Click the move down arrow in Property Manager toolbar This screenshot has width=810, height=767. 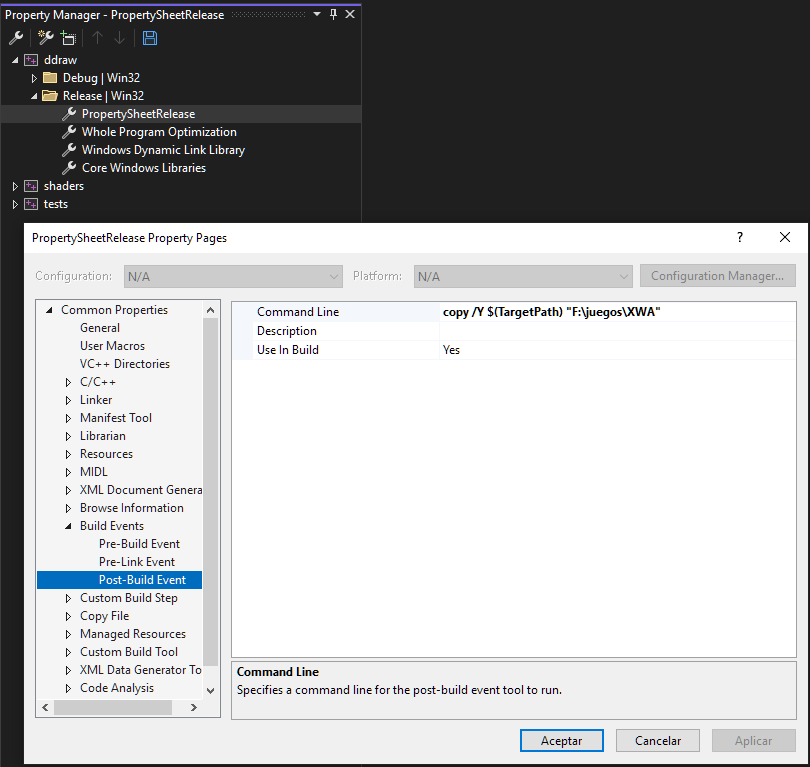pyautogui.click(x=119, y=38)
